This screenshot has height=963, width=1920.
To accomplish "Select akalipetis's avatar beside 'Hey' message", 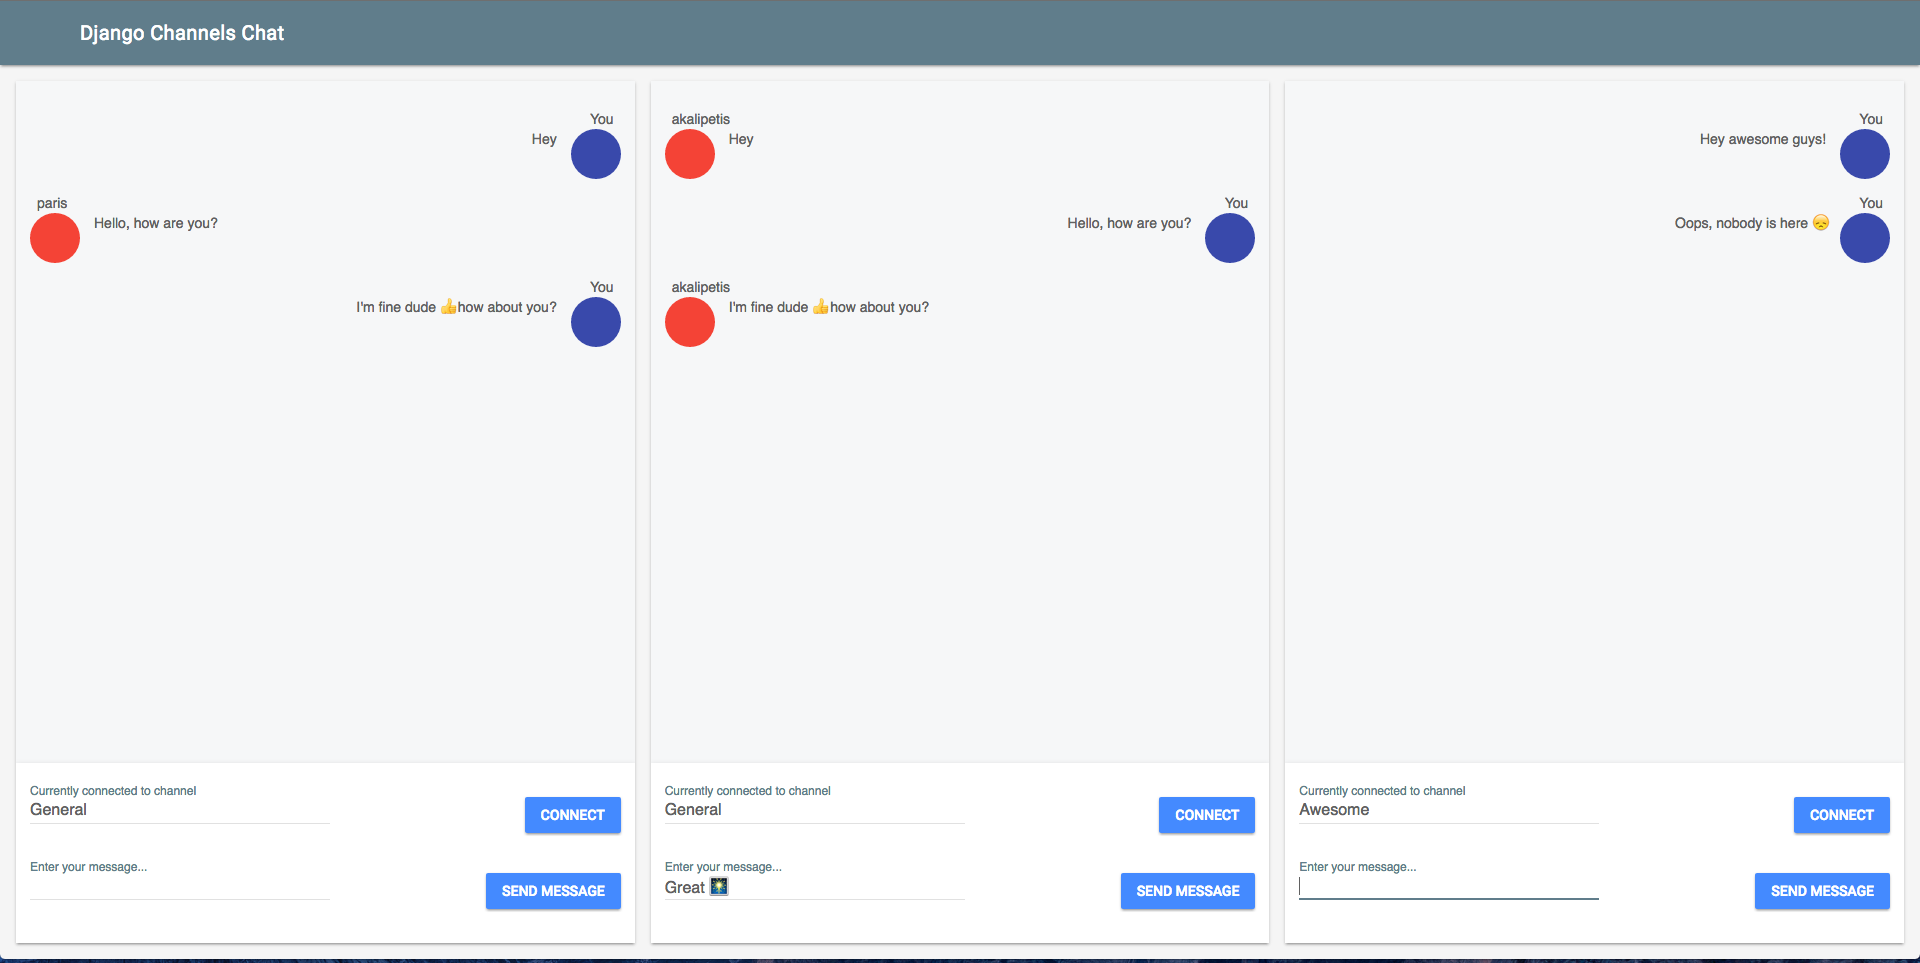I will pyautogui.click(x=689, y=154).
